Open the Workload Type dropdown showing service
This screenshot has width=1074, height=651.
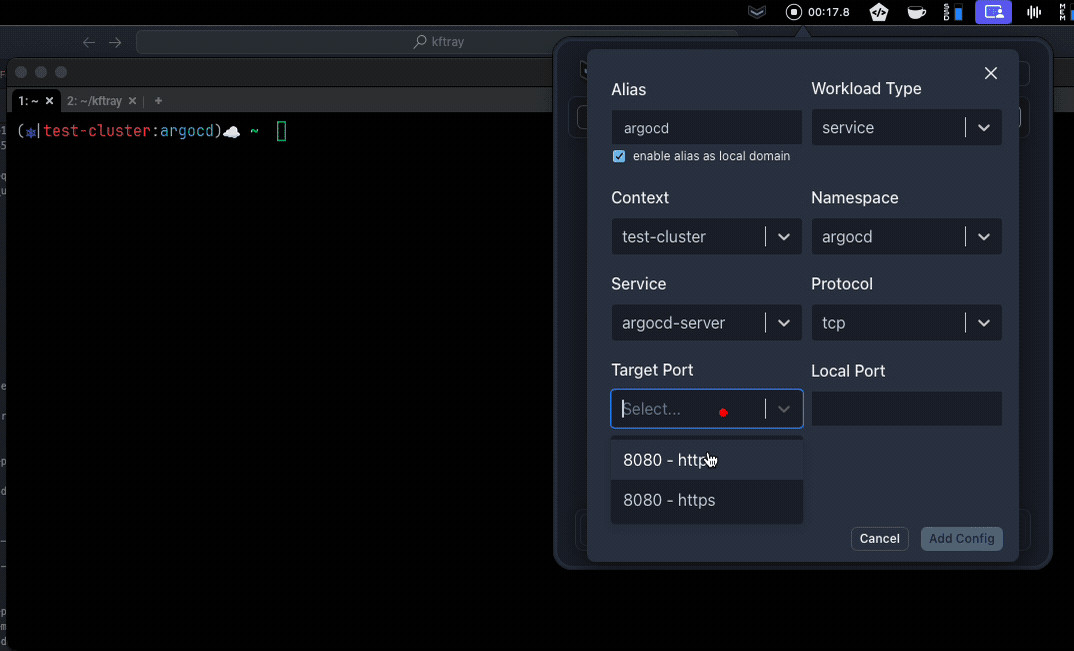(906, 127)
